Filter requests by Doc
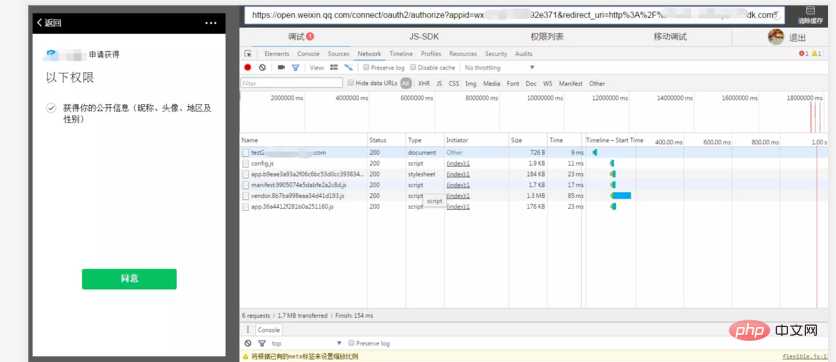Screen dimensions: 836x362 coord(531,84)
